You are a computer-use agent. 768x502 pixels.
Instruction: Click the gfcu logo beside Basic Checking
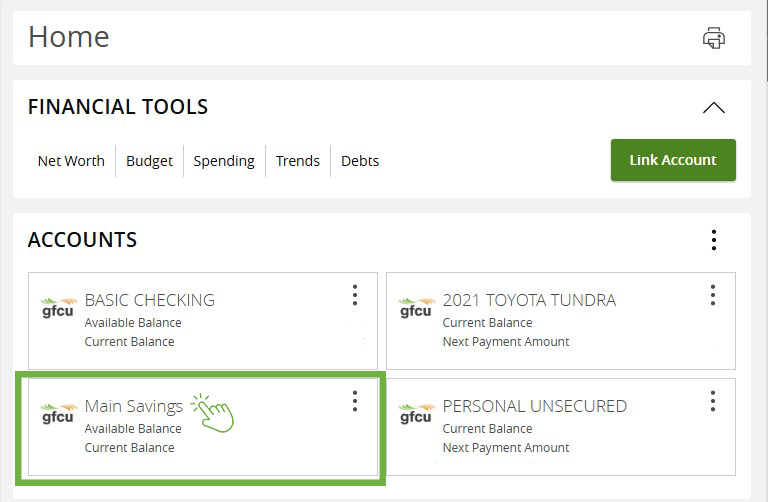(x=58, y=308)
